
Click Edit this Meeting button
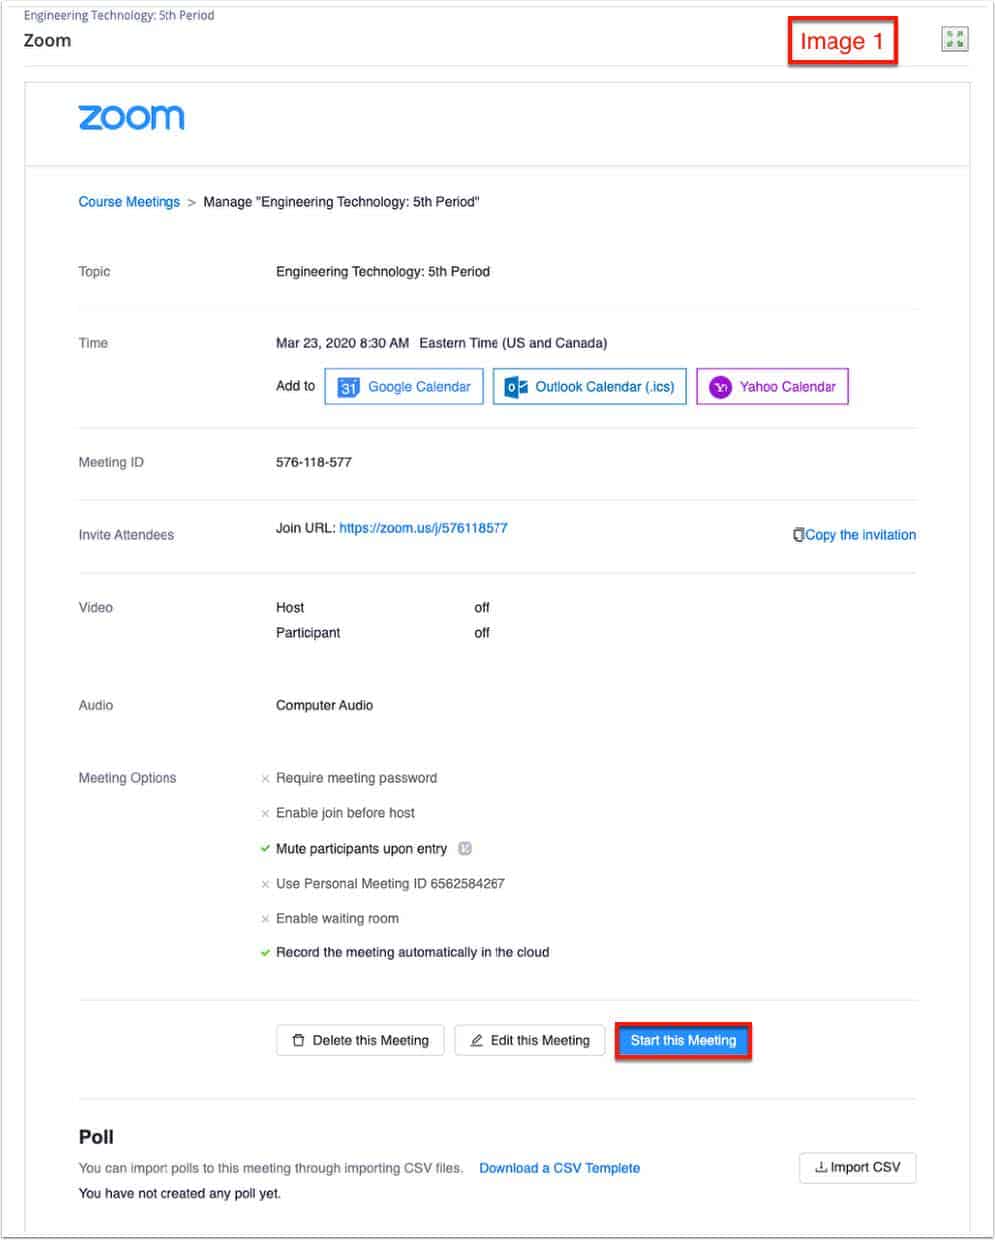pos(530,1040)
